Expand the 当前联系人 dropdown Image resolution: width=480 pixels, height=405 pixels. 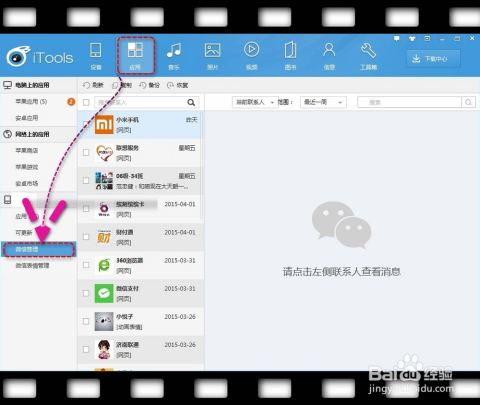(x=255, y=102)
